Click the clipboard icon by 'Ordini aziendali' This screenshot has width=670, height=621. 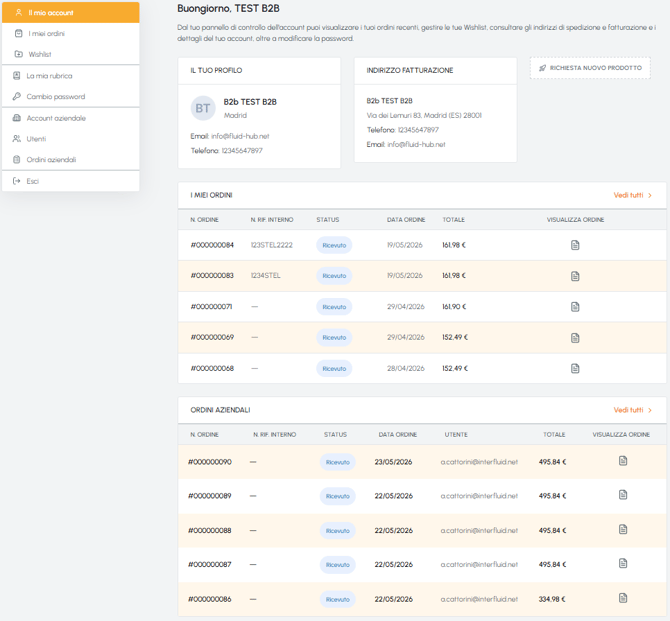[17, 159]
